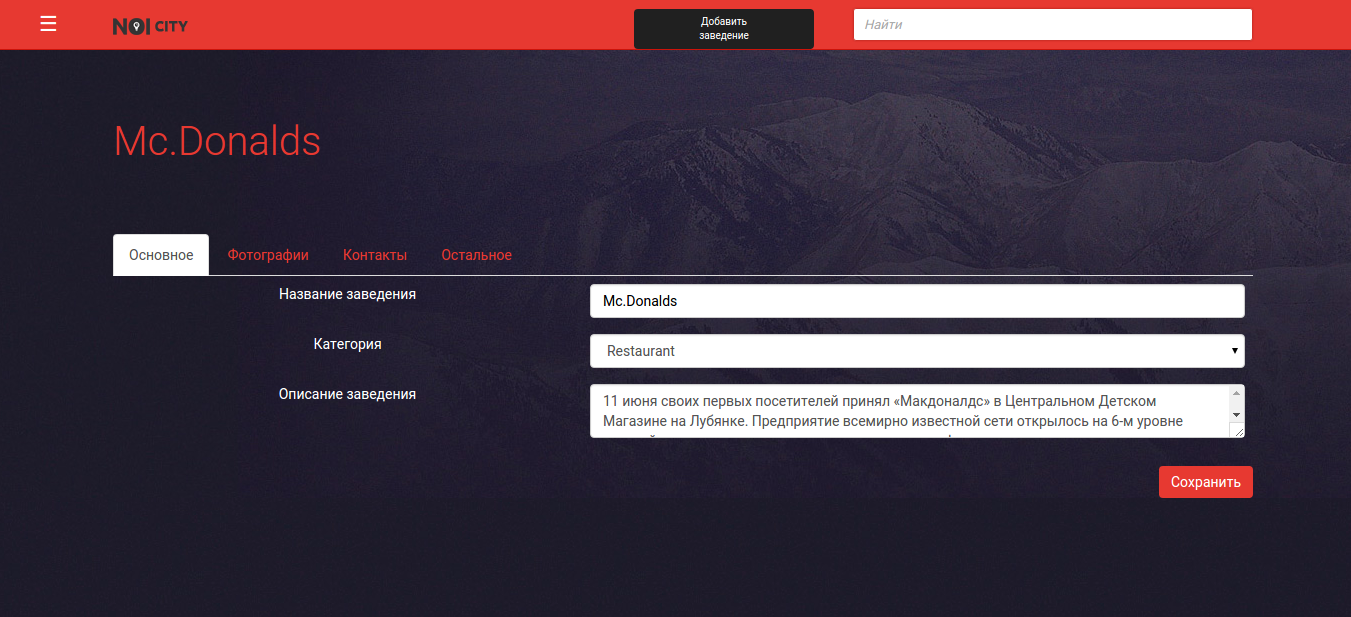This screenshot has height=617, width=1351.
Task: Click the Добавить заведение button
Action: point(724,28)
